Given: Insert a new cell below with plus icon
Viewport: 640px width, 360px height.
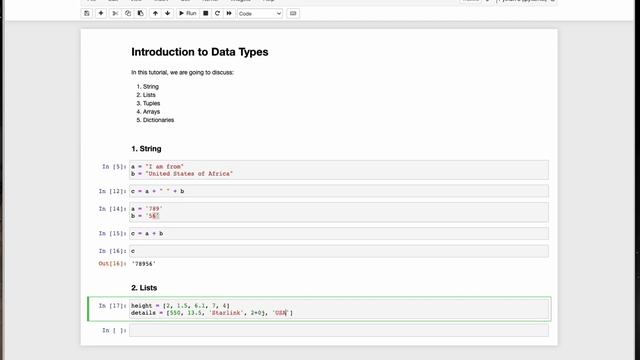Looking at the screenshot, I should 101,13.
